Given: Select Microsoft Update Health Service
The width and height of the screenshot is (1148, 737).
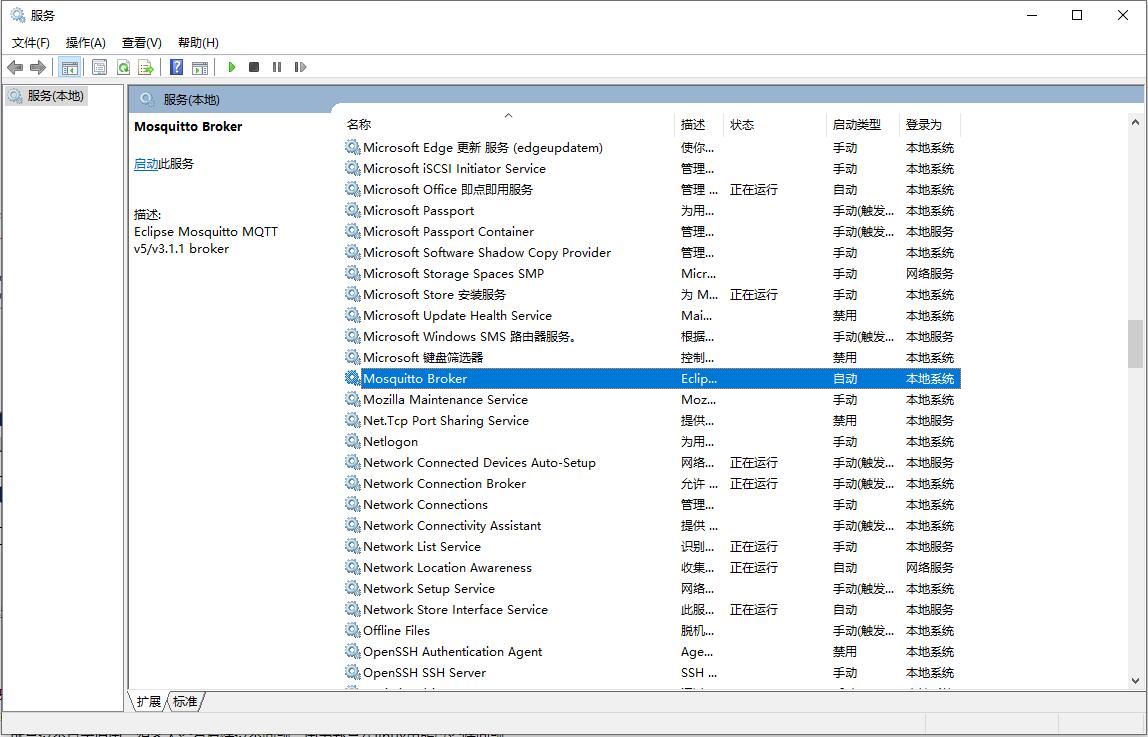Looking at the screenshot, I should pos(652,315).
